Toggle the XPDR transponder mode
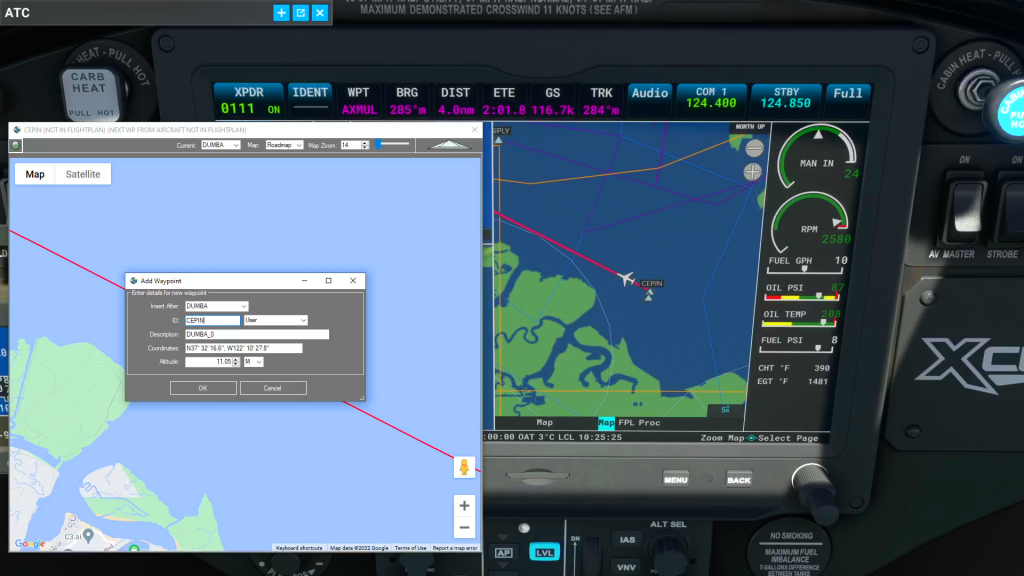 point(249,100)
